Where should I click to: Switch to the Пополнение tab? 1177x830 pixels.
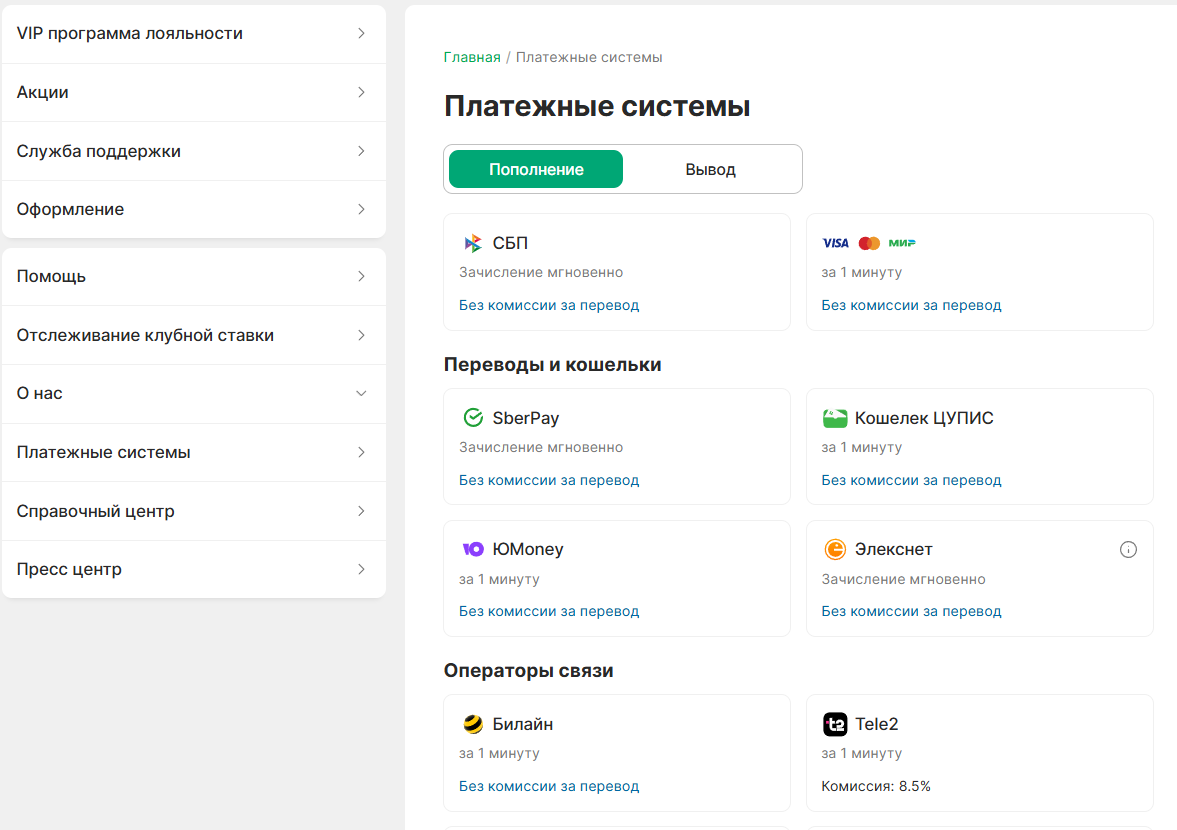(536, 169)
